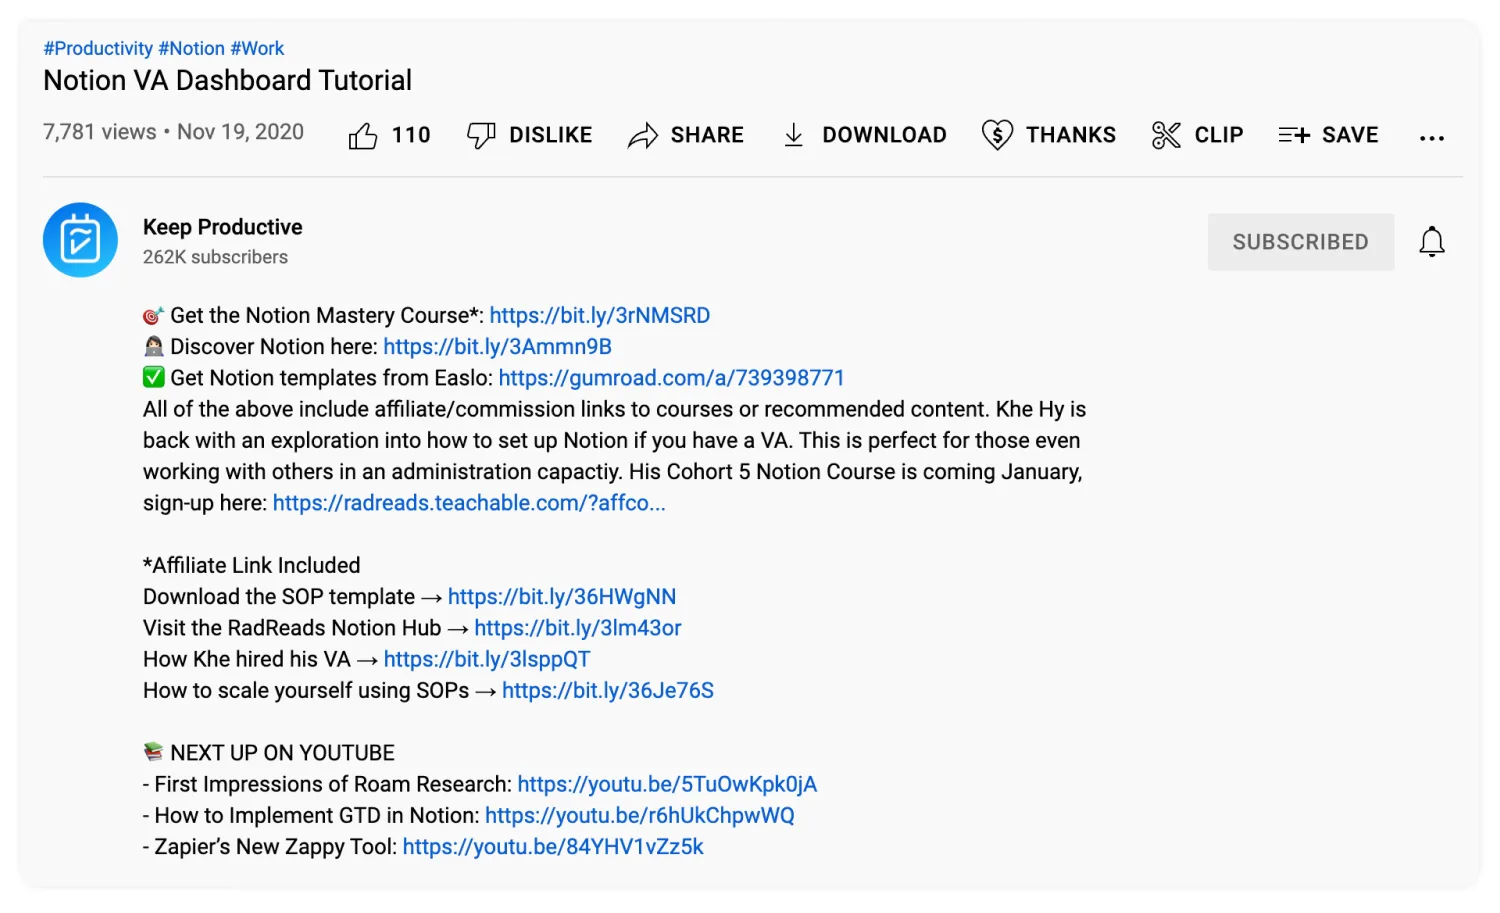The width and height of the screenshot is (1500, 913).
Task: Click the 7,781 views date text
Action: (173, 132)
